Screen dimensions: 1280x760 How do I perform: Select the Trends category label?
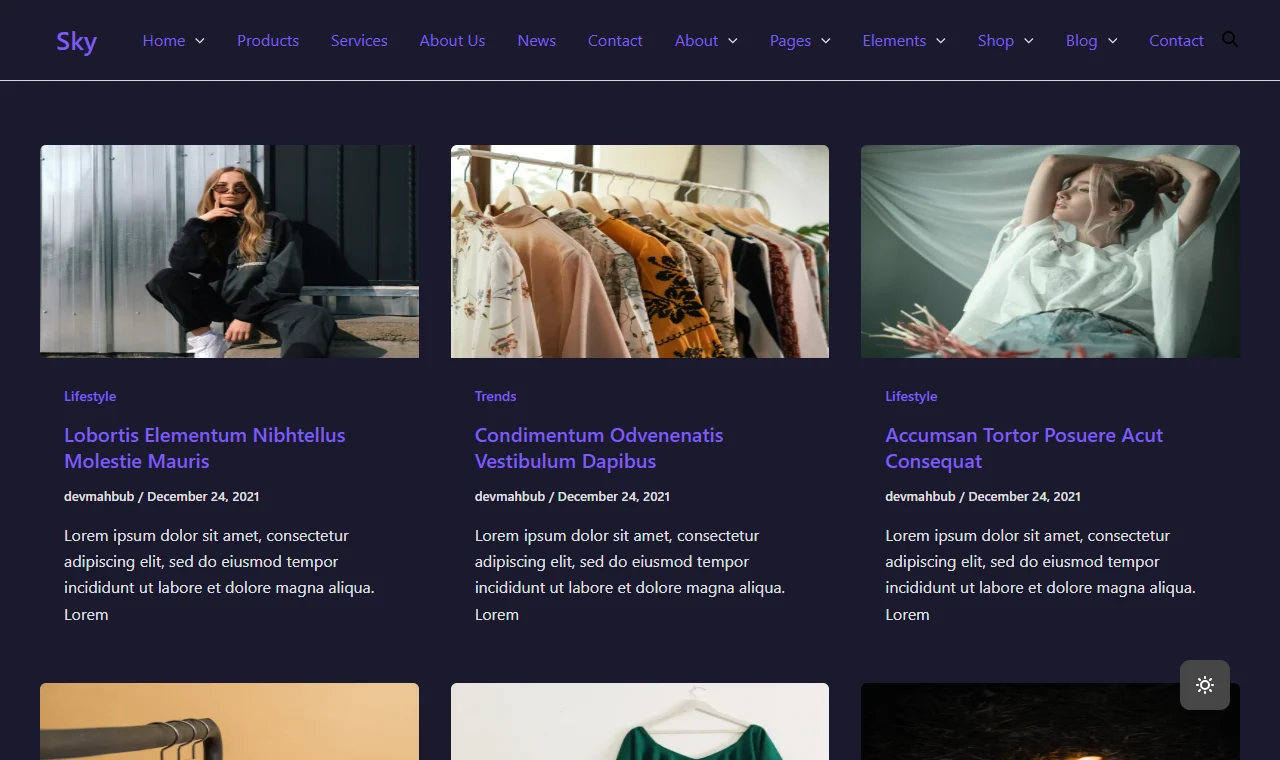[x=495, y=396]
